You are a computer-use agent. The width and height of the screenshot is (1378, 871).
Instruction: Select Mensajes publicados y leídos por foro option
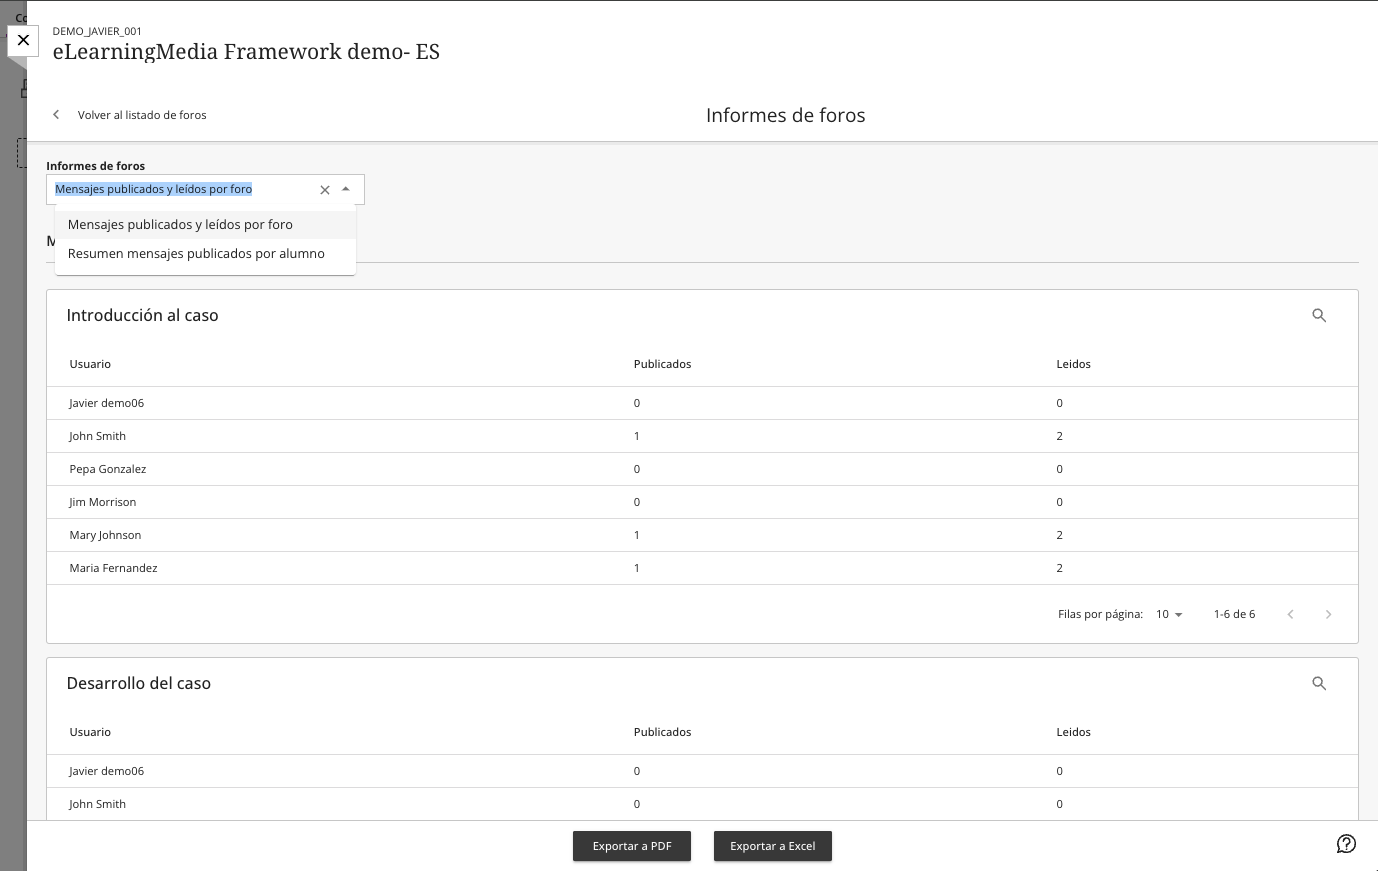click(205, 225)
